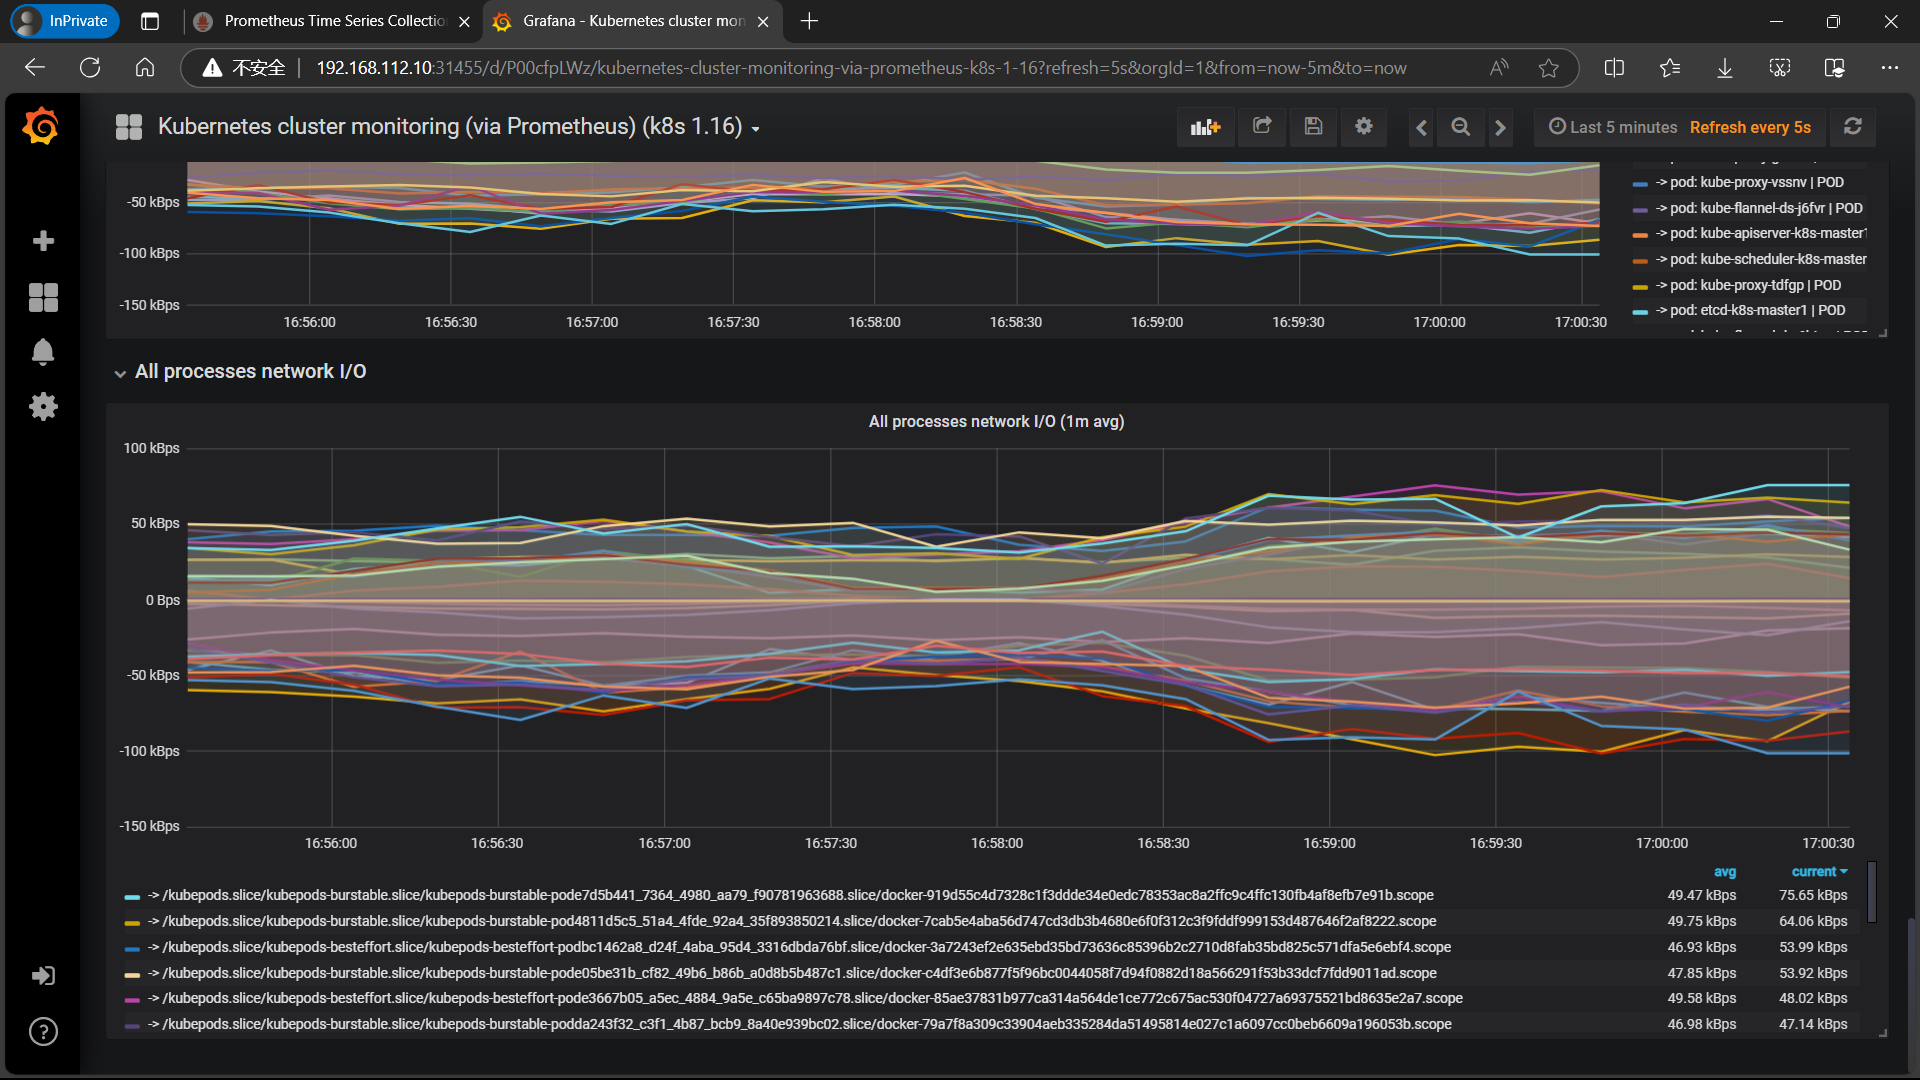Open the Configuration gear in sidebar
Screen dimensions: 1920x1080
click(43, 406)
